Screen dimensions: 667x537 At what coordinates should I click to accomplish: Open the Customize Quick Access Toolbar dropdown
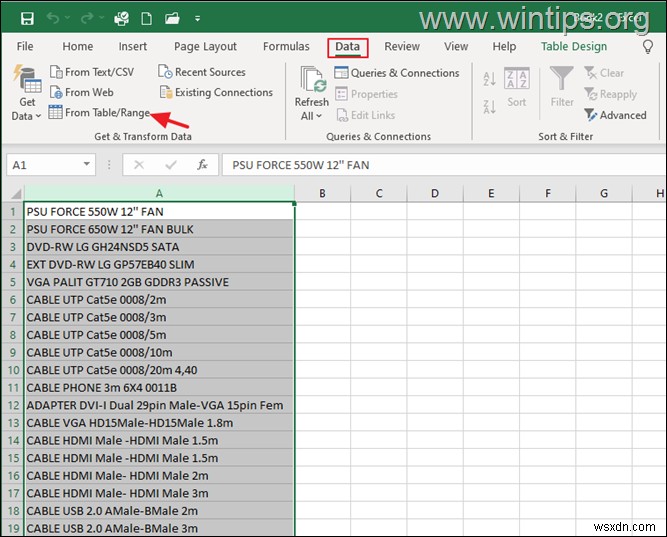(x=197, y=19)
